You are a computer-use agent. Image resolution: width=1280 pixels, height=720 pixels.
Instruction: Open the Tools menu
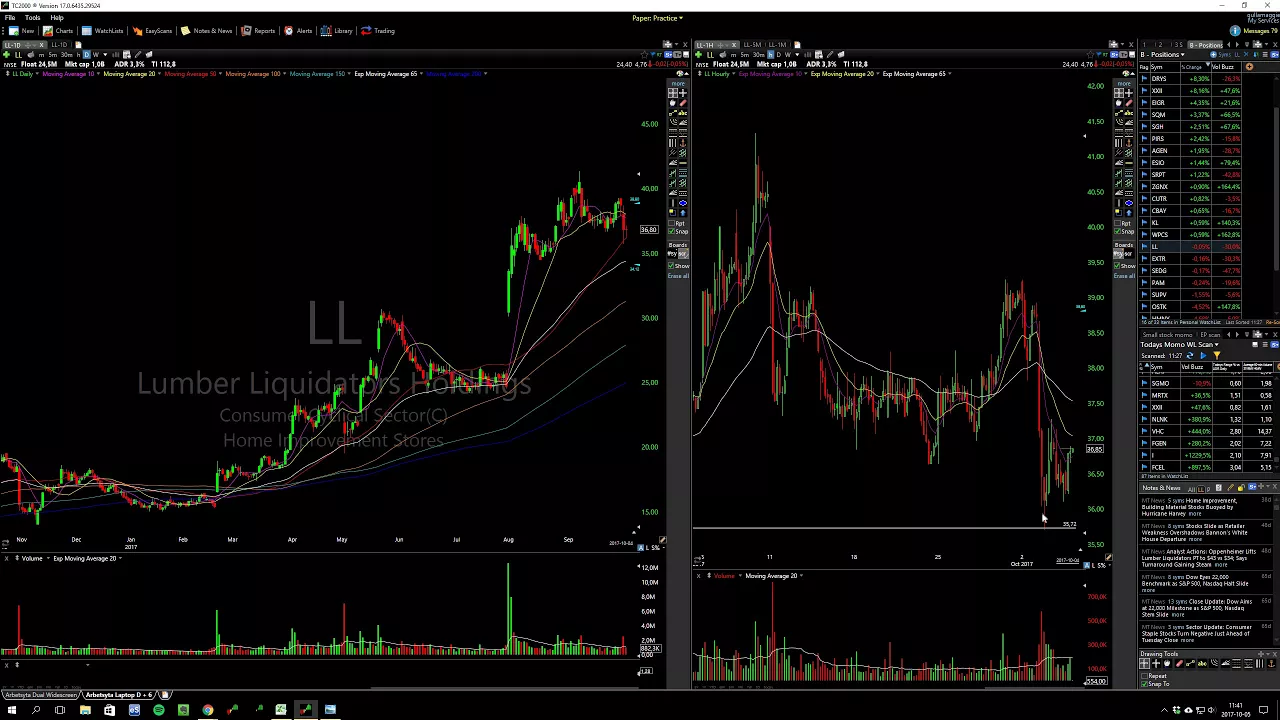[x=33, y=18]
